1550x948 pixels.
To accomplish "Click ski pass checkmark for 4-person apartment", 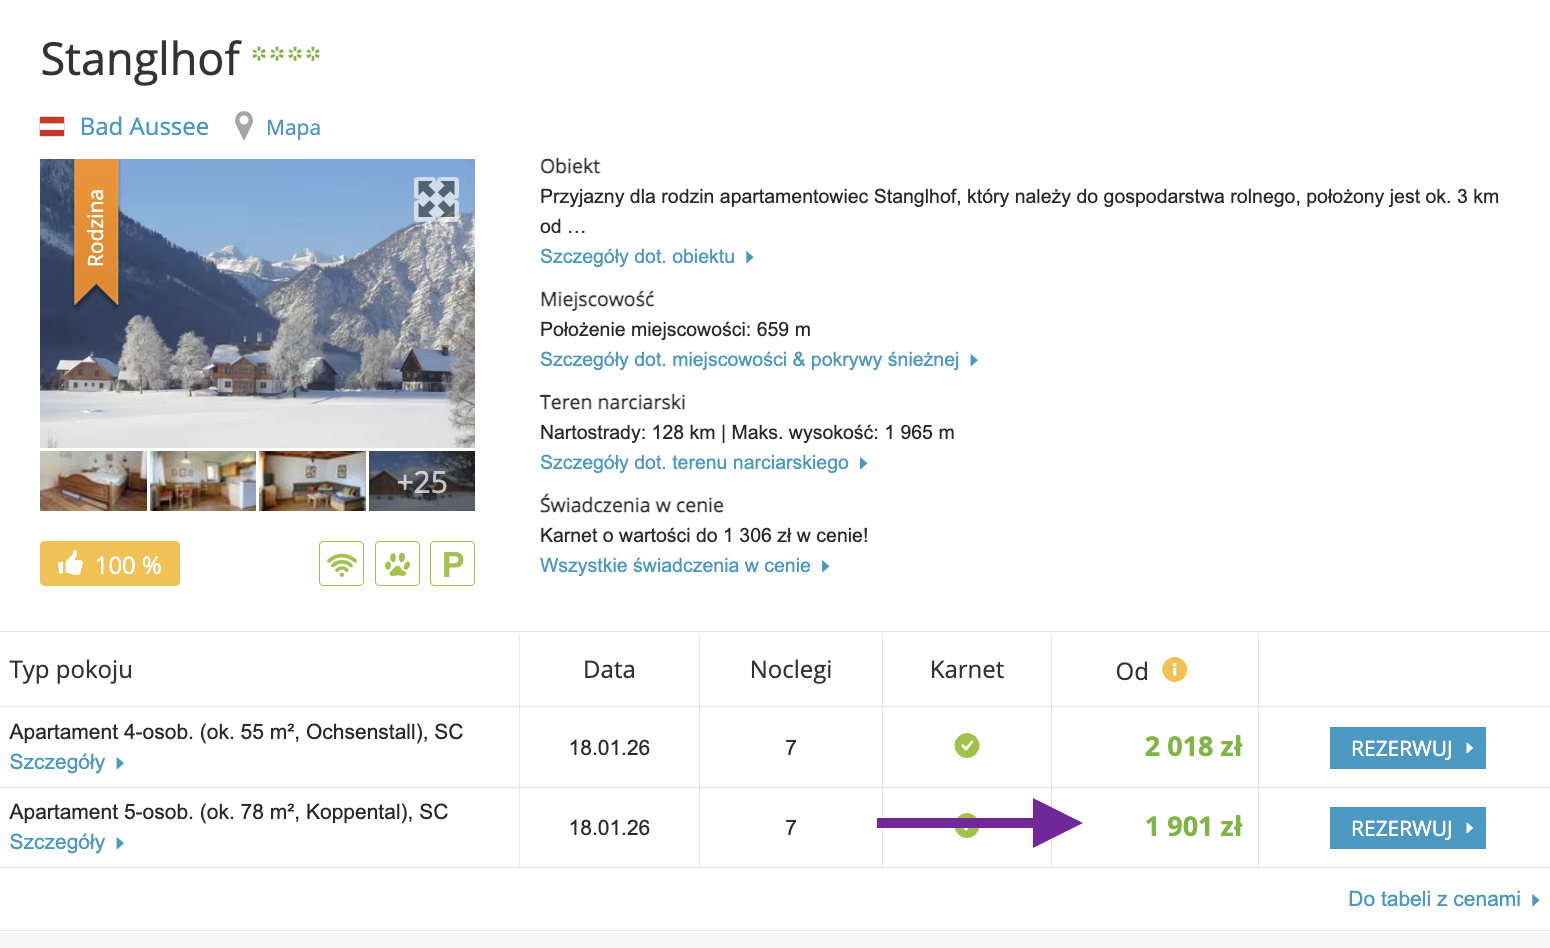I will (x=966, y=746).
